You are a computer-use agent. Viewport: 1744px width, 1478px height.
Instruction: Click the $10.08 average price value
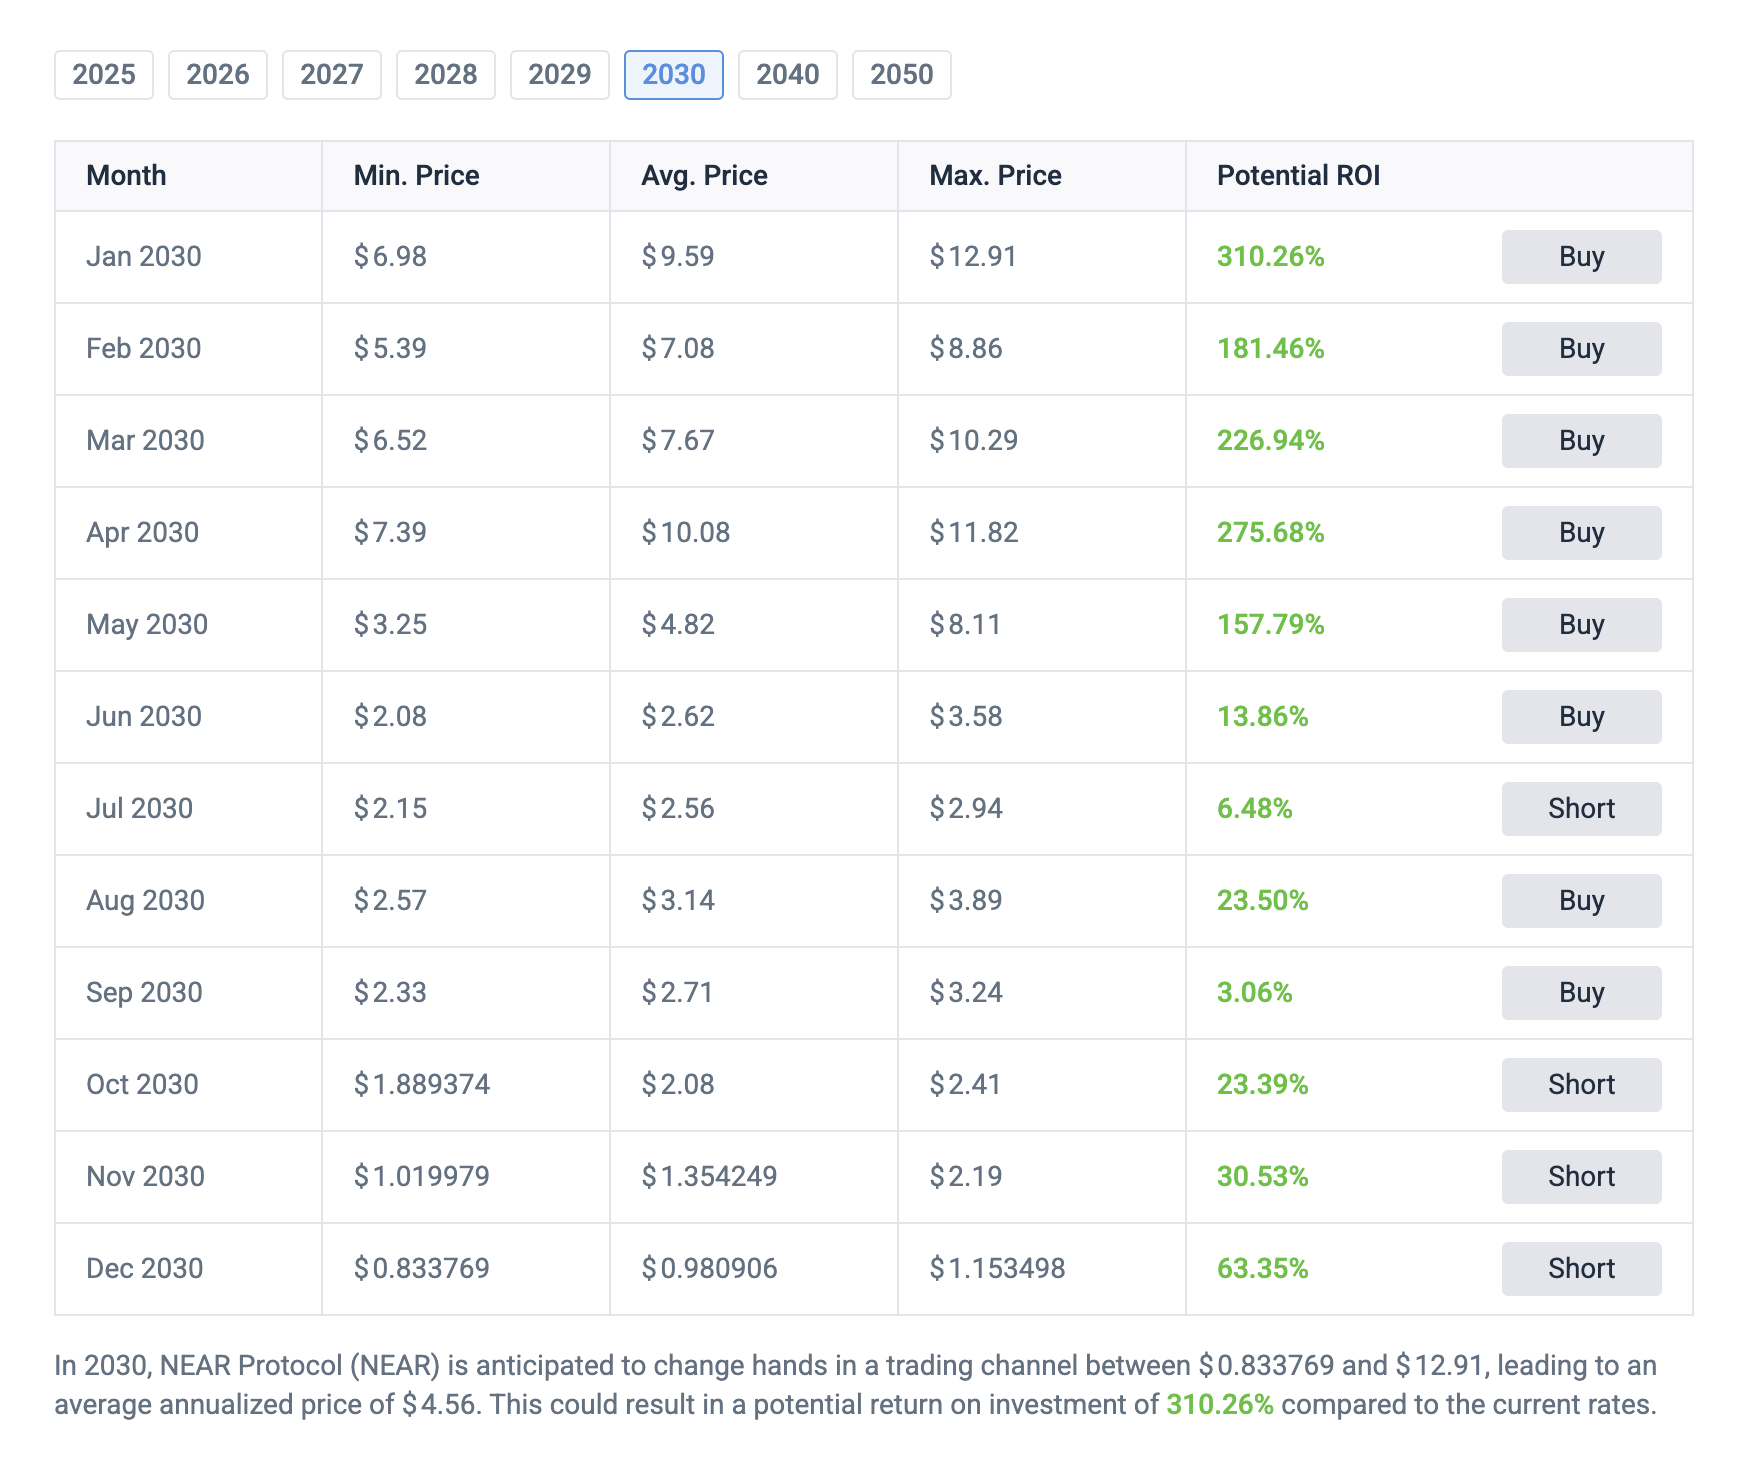(x=686, y=533)
